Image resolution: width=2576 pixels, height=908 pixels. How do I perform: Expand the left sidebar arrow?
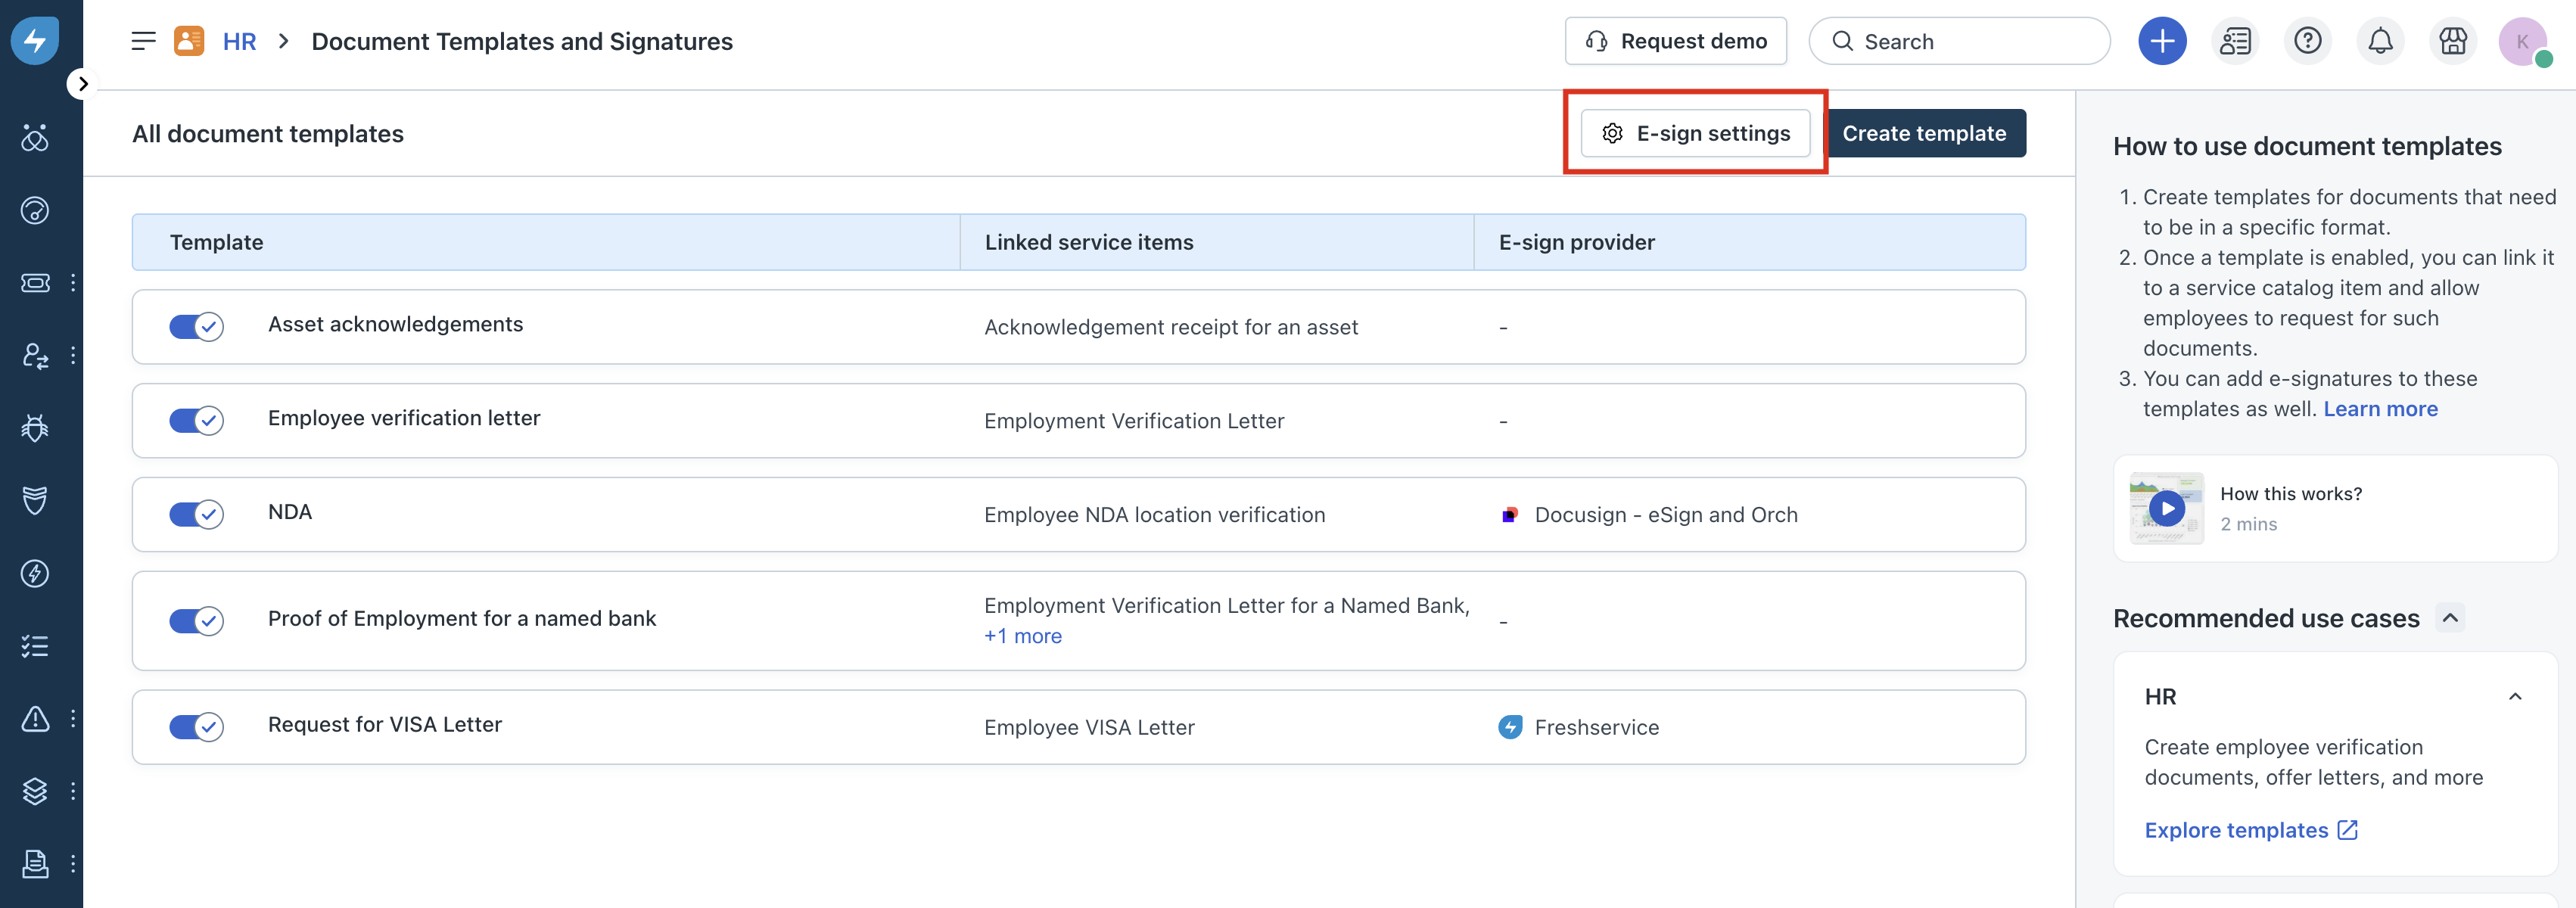[83, 84]
